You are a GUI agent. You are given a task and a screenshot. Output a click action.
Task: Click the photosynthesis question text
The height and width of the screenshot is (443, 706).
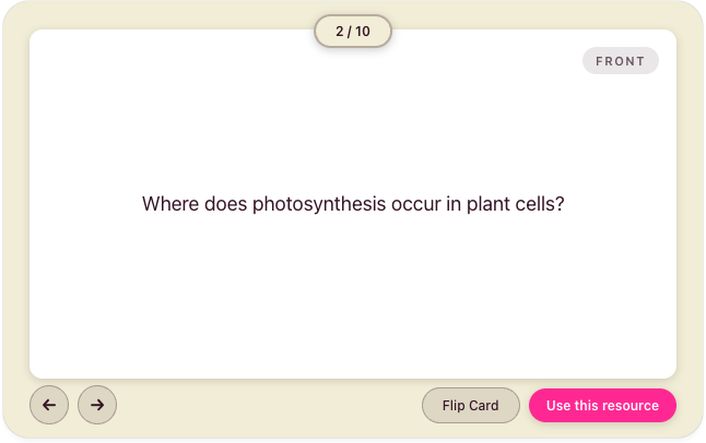pos(353,204)
